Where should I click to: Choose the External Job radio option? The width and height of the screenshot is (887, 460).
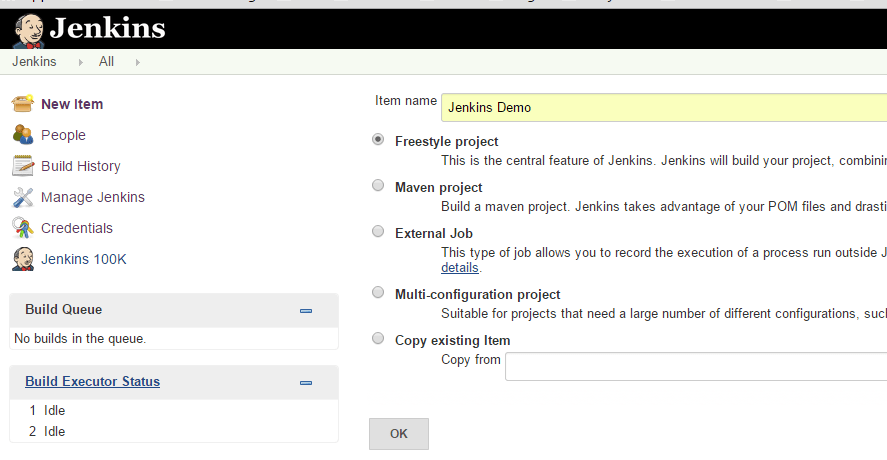(x=378, y=232)
